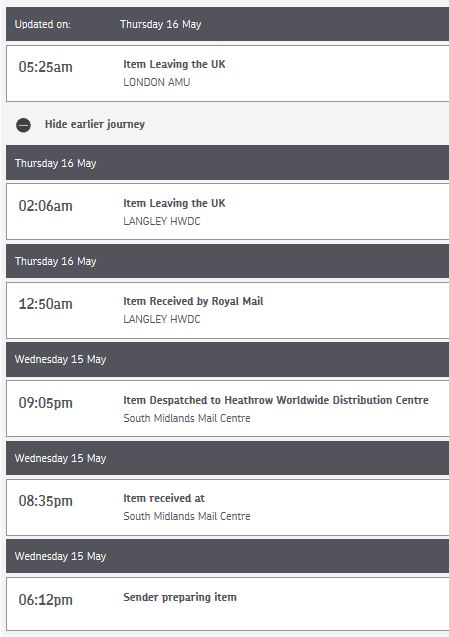Click the LONDON AMU location text

(157, 82)
